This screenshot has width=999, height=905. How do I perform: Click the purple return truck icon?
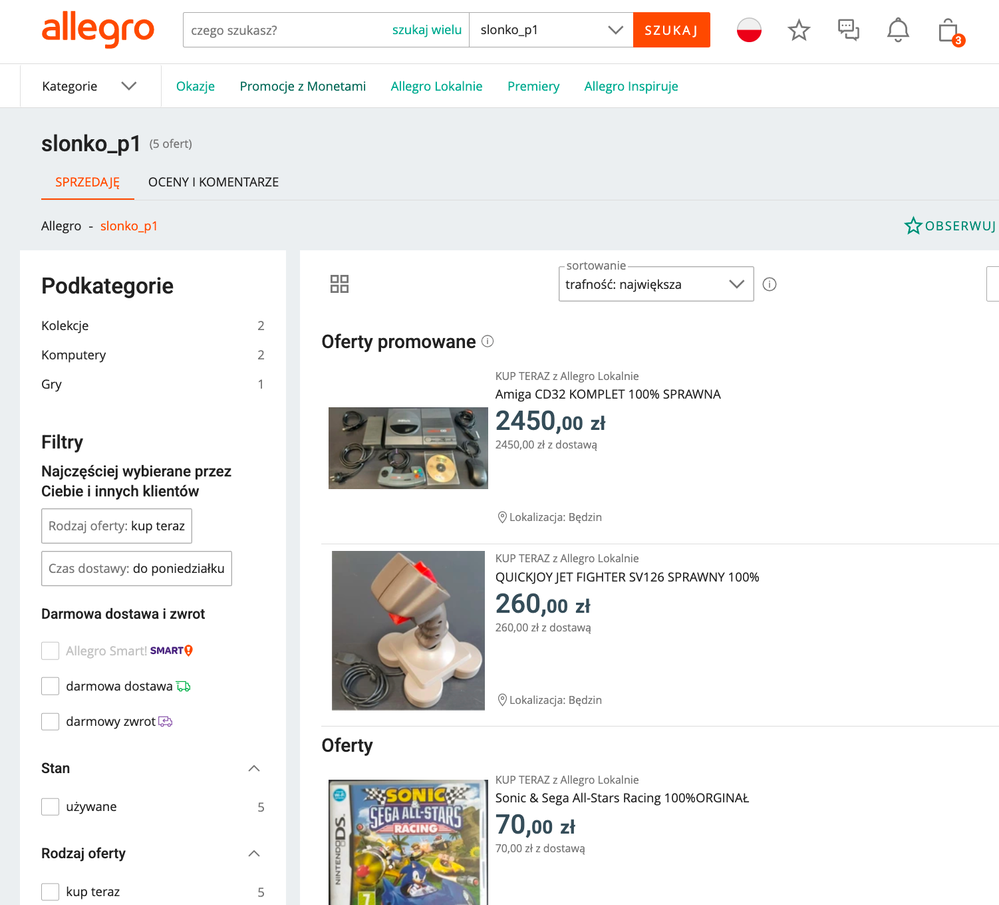[165, 721]
